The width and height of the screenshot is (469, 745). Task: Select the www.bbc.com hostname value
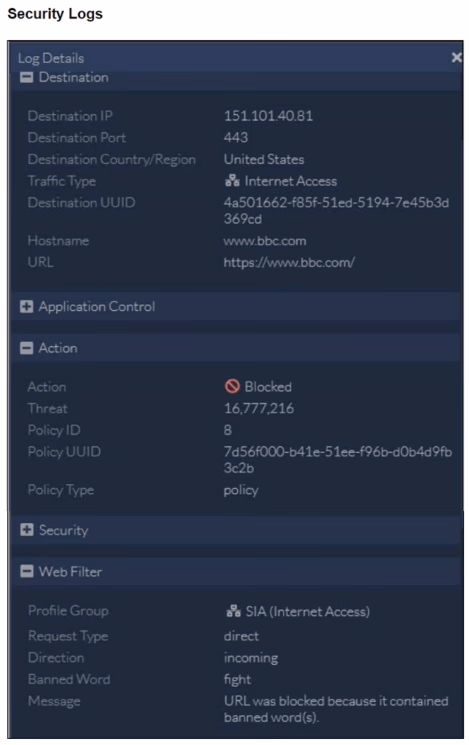point(265,241)
